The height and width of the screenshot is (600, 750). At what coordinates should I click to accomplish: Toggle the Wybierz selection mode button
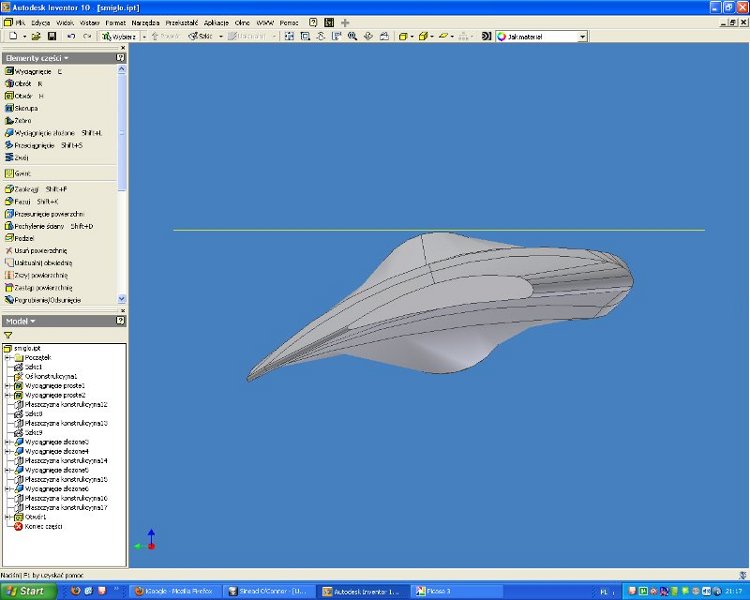coord(119,36)
